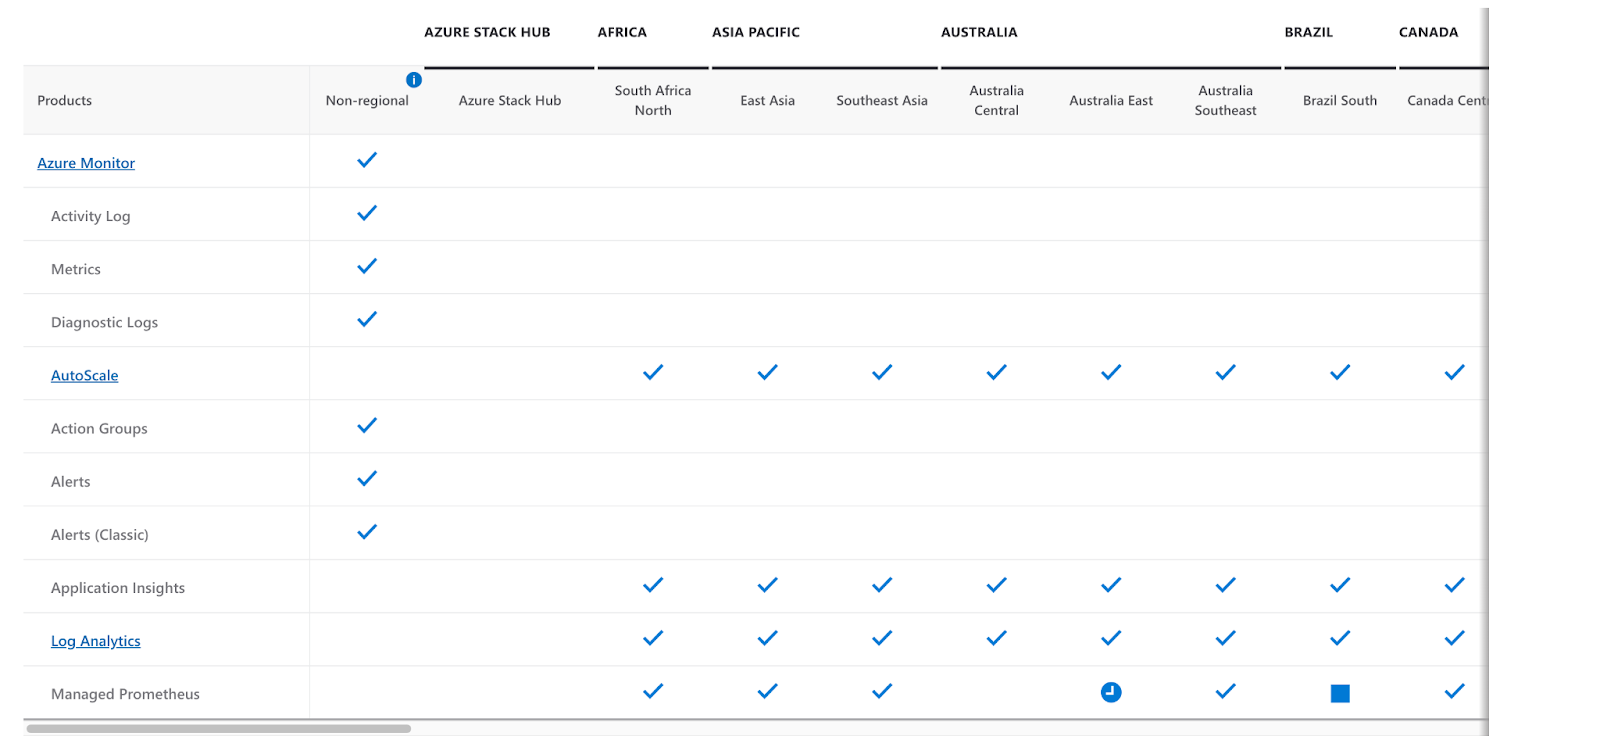Click the AutoScale Australia Central checkmark
This screenshot has height=754, width=1600.
coord(997,372)
